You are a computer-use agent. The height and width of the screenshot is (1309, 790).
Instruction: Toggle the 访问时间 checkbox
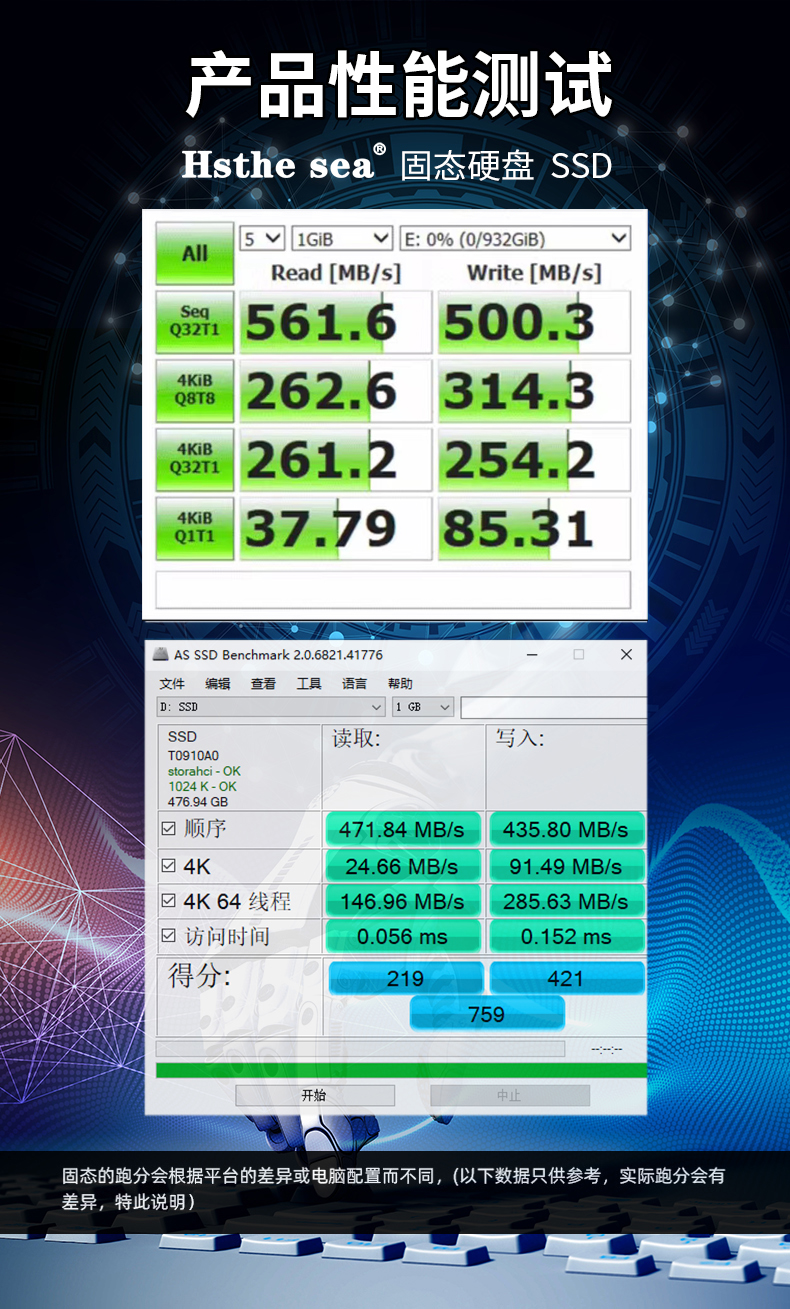click(168, 937)
